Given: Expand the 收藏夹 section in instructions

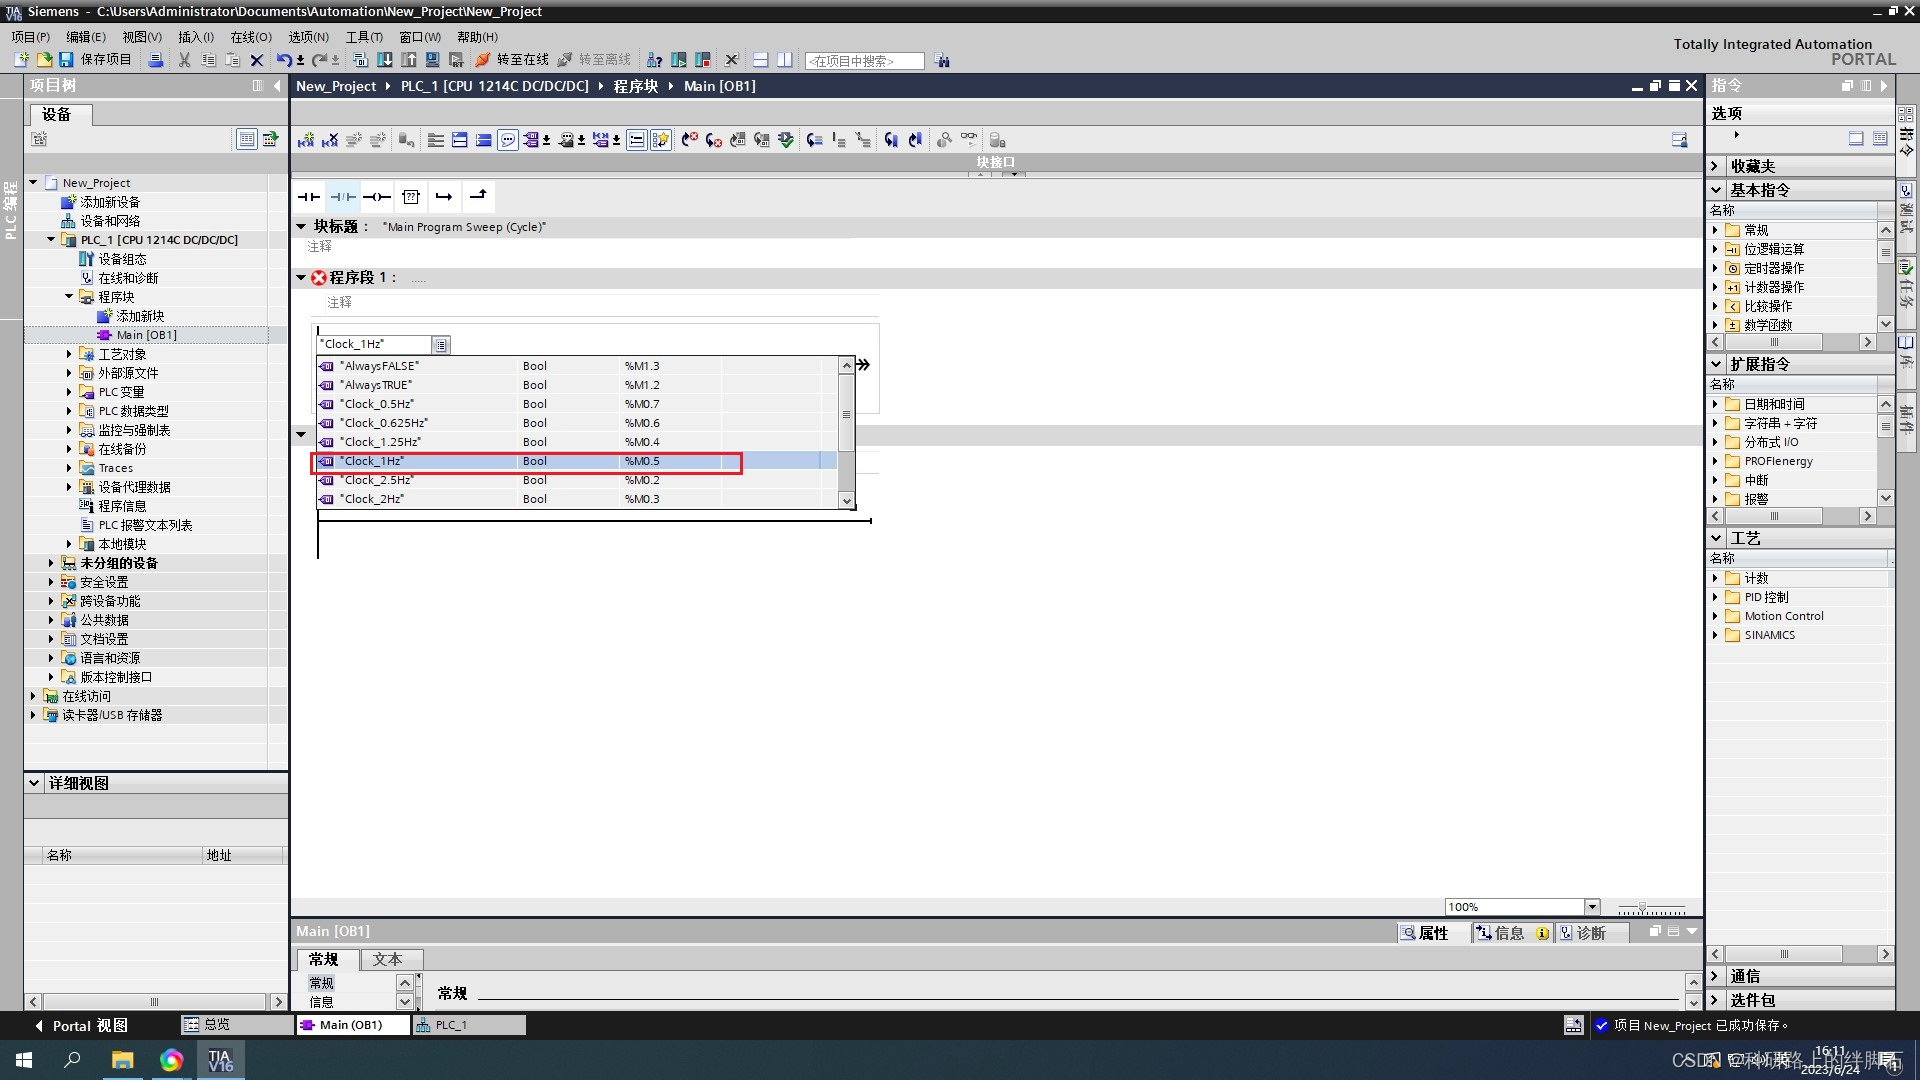Looking at the screenshot, I should 1715,166.
